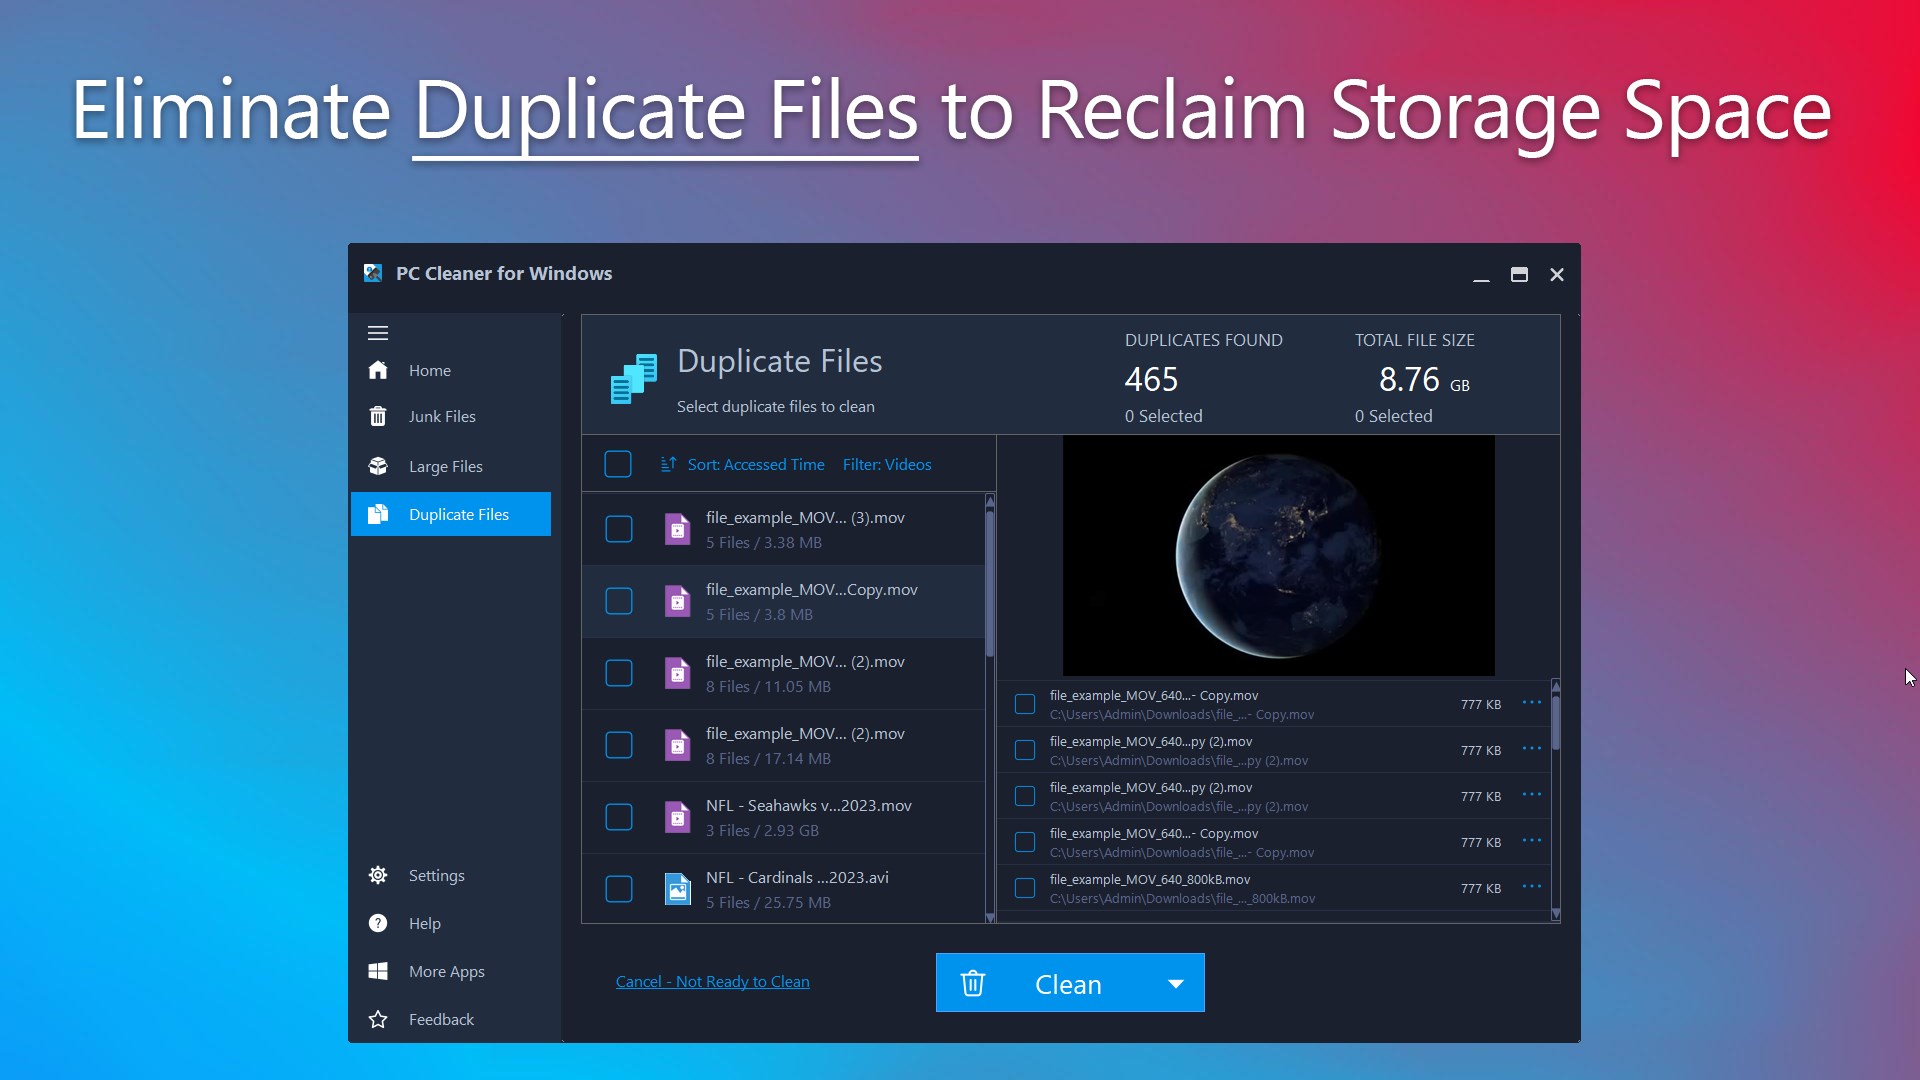Expand the Clean button dropdown arrow
This screenshot has height=1080, width=1920.
[1176, 984]
